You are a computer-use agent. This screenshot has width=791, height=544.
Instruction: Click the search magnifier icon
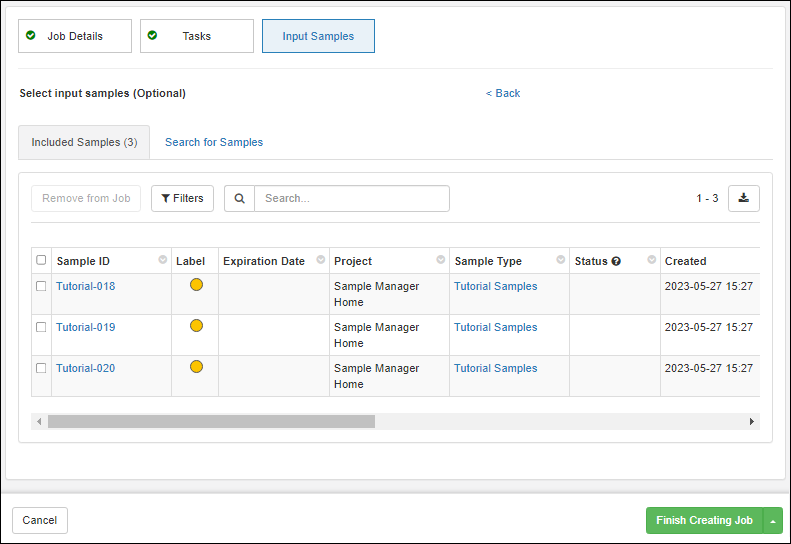[x=239, y=199]
